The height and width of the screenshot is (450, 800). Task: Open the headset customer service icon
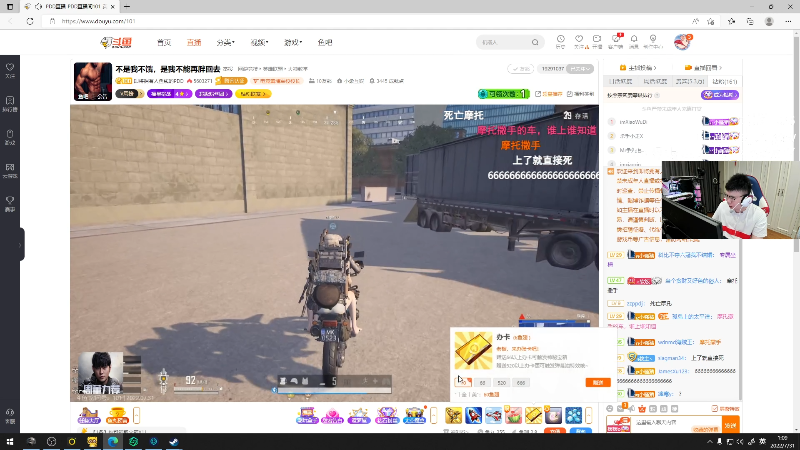click(10, 412)
